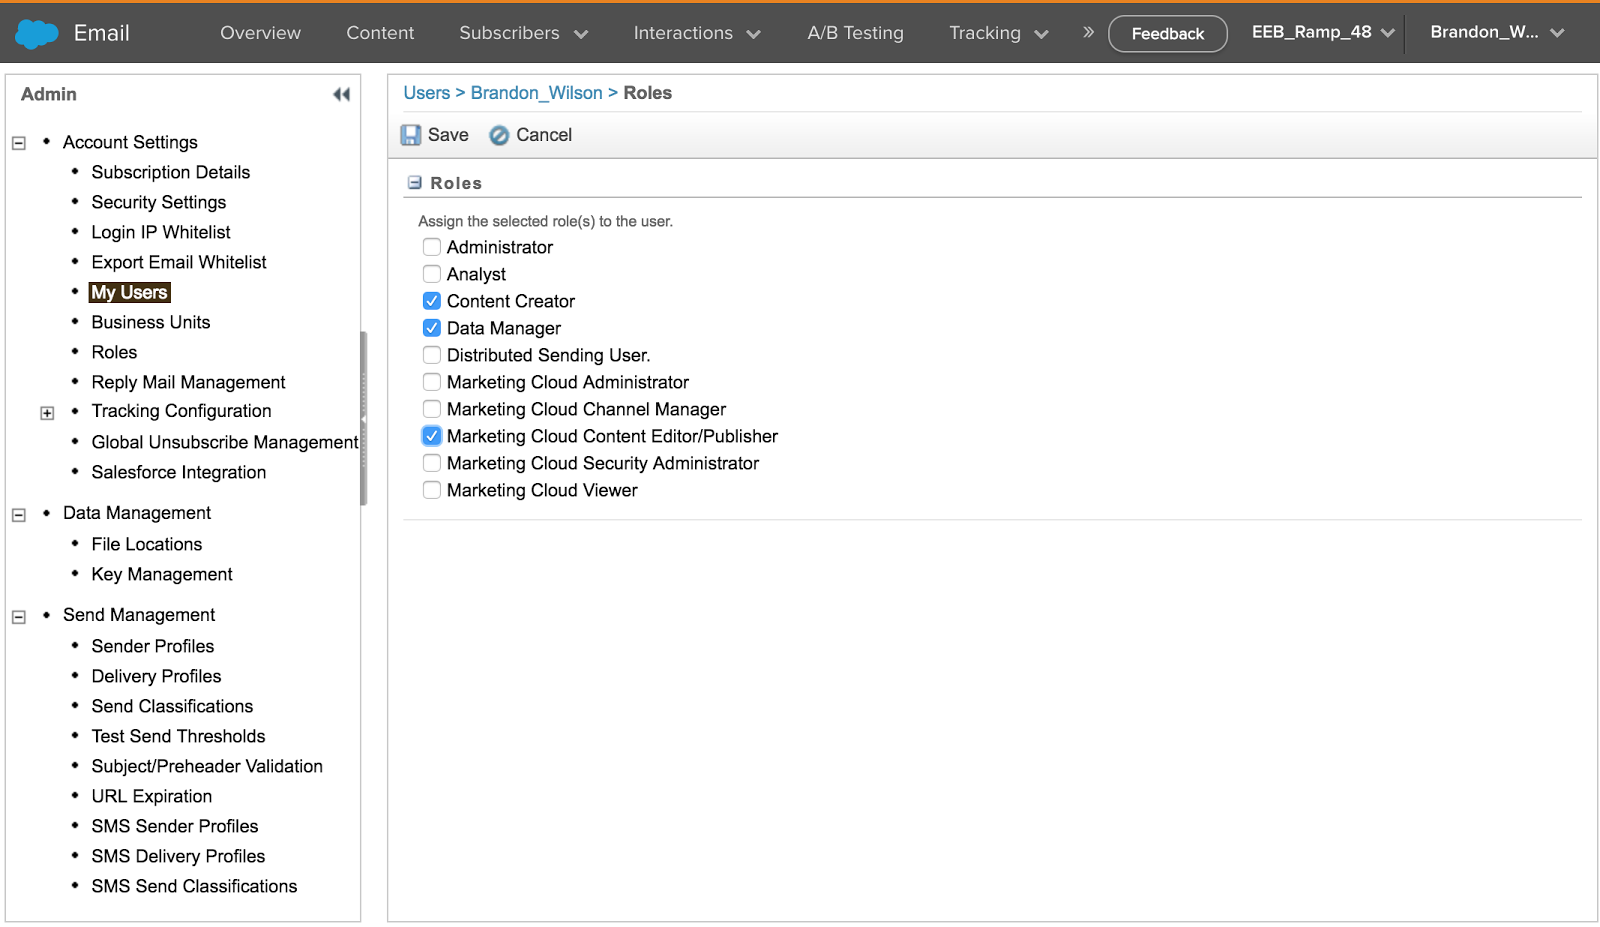Viewport: 1600px width, 927px height.
Task: Check the Administrator role checkbox
Action: point(432,246)
